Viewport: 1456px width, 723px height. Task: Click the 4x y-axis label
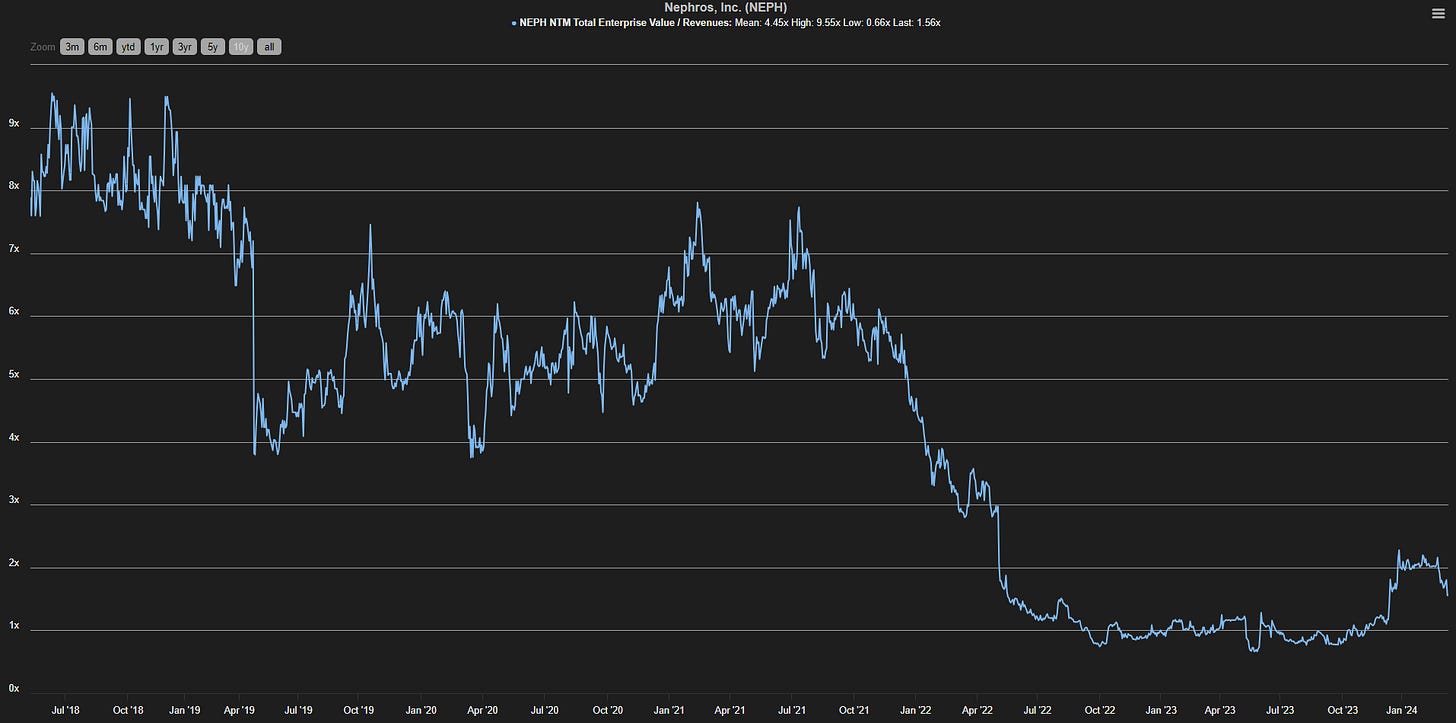[x=14, y=437]
